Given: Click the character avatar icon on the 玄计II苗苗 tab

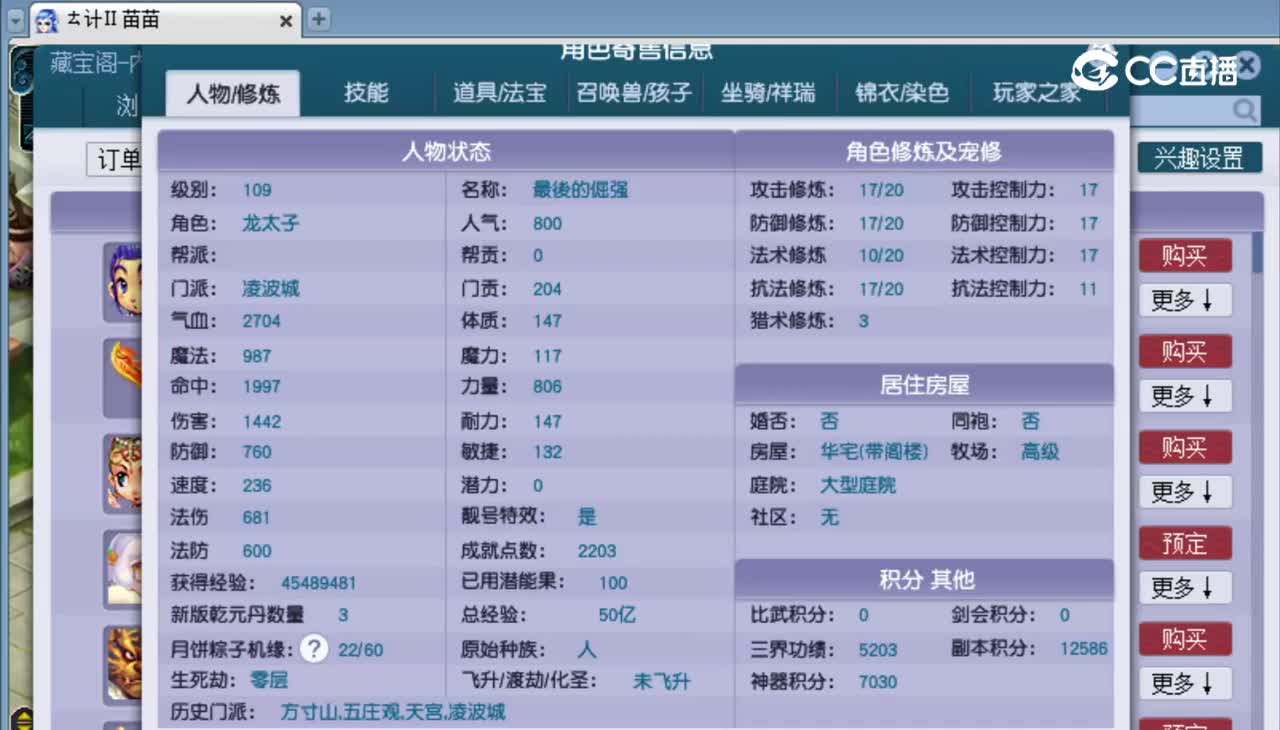Looking at the screenshot, I should pyautogui.click(x=46, y=20).
